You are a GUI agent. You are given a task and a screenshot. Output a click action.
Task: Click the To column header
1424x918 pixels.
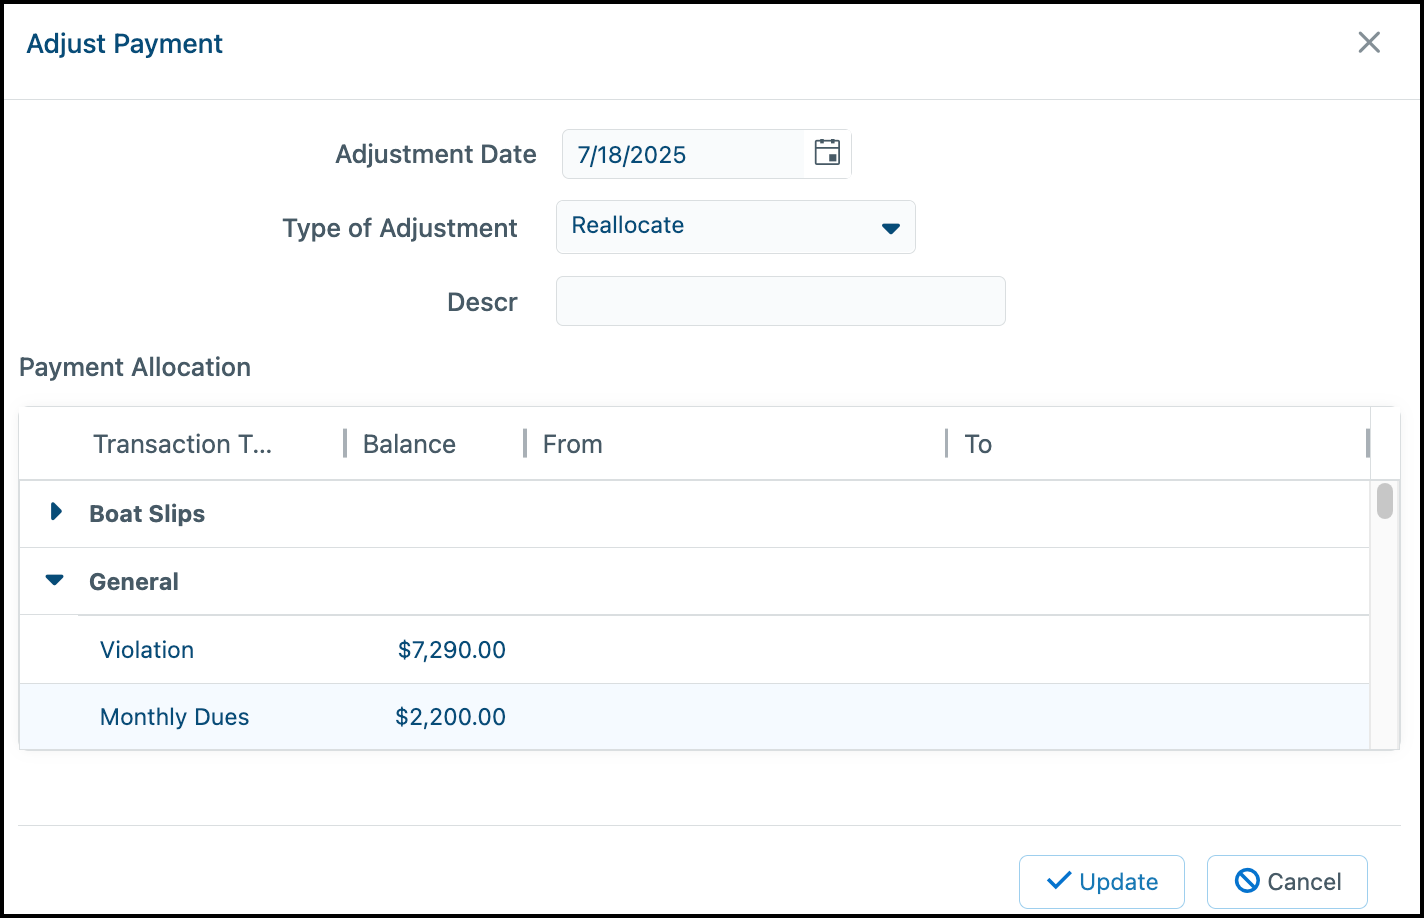tap(977, 444)
